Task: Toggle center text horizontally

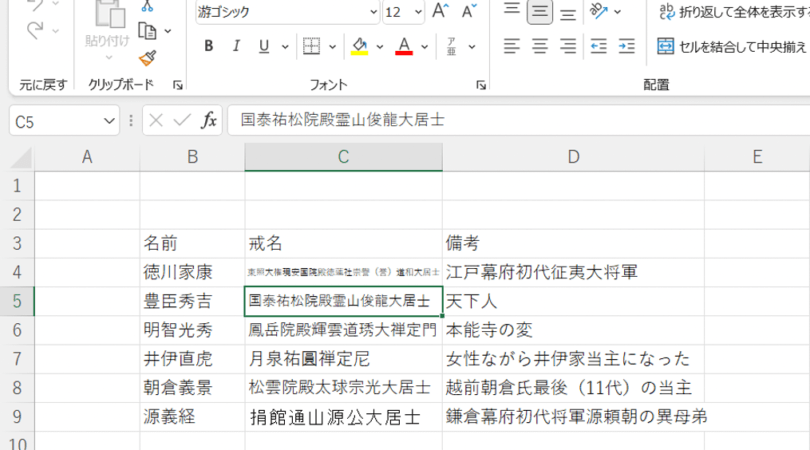Action: tap(540, 46)
